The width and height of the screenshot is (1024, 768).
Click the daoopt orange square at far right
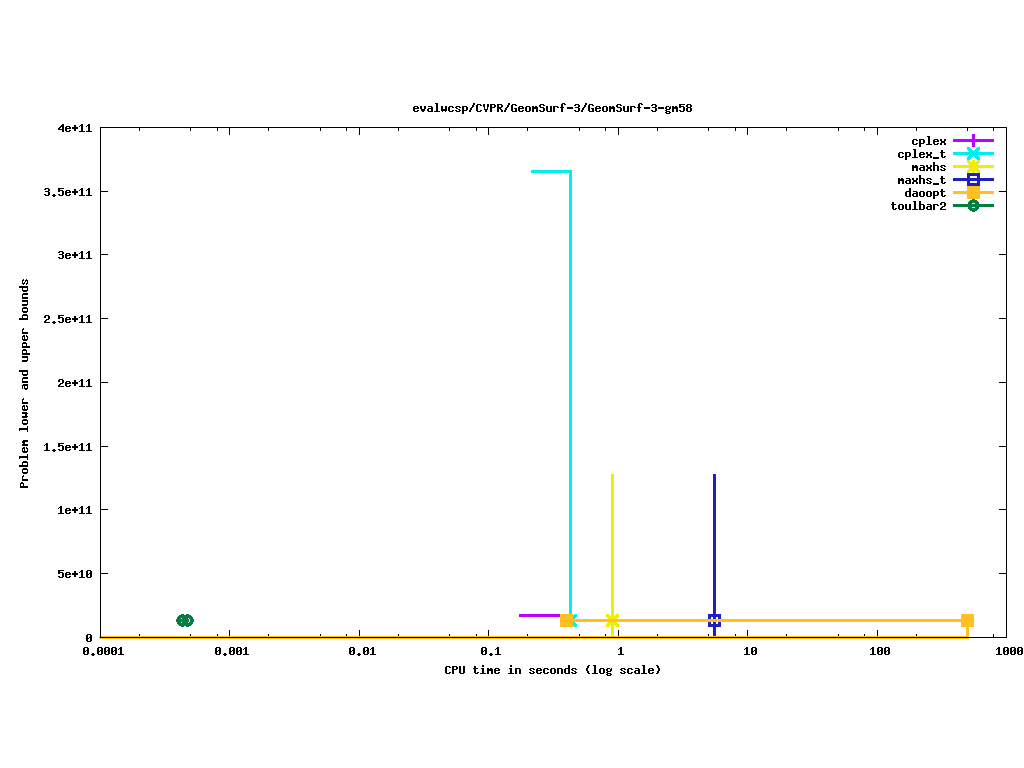pos(967,620)
